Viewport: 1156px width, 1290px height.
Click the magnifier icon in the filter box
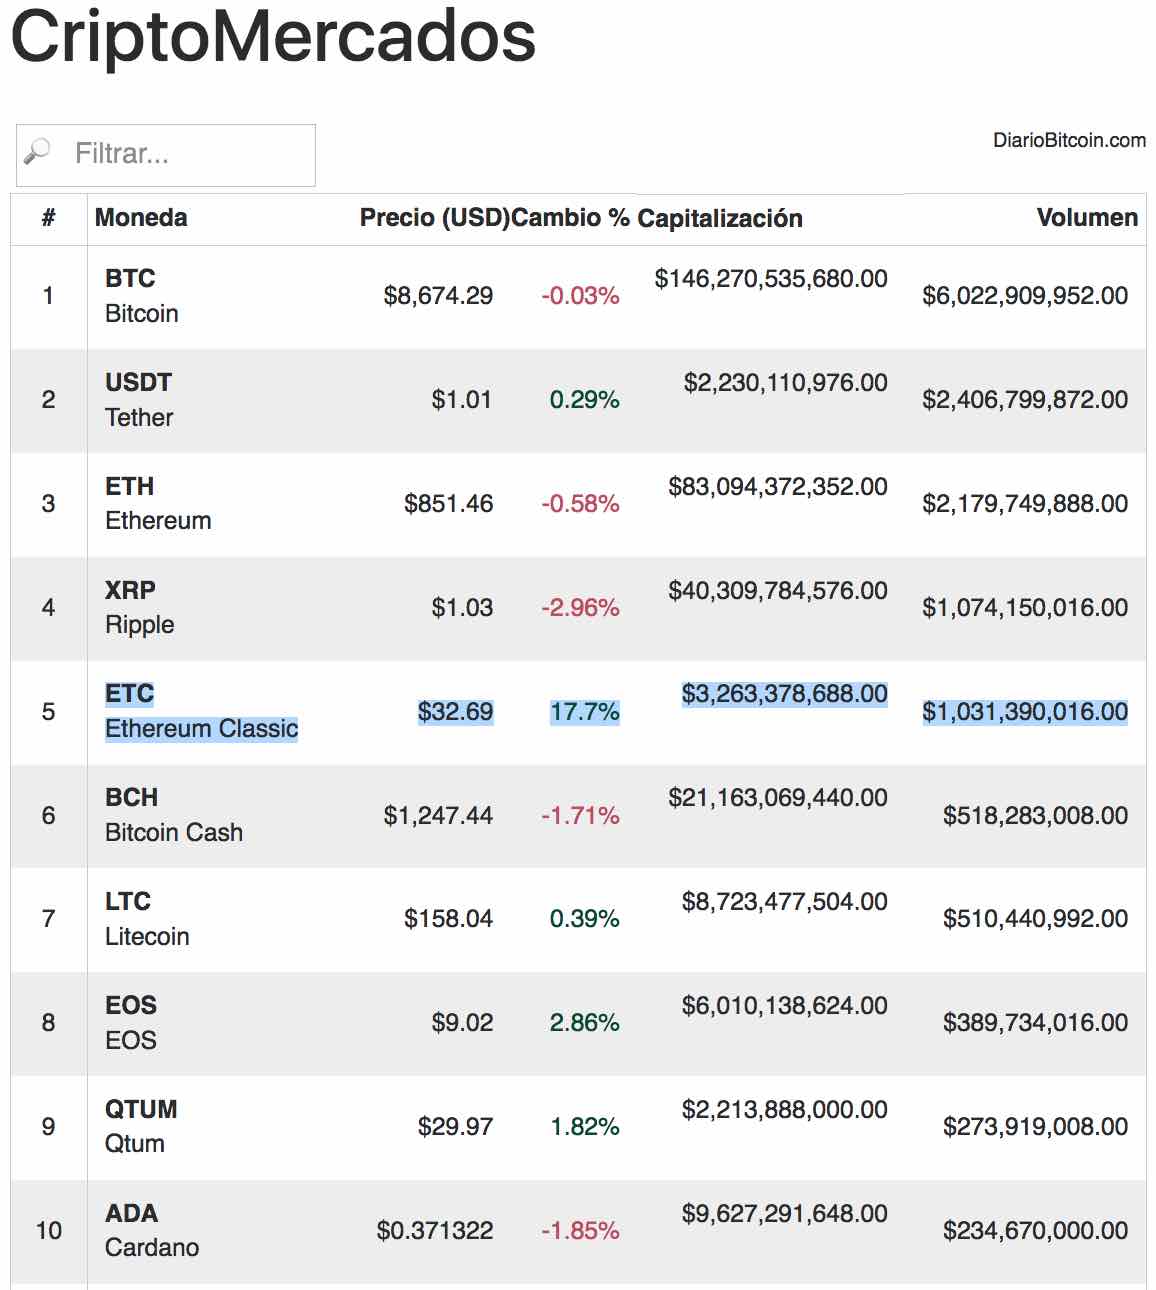pos(37,152)
